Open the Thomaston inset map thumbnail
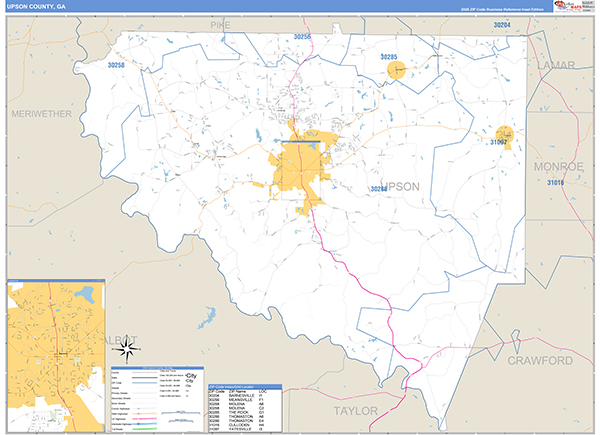 [x=56, y=357]
